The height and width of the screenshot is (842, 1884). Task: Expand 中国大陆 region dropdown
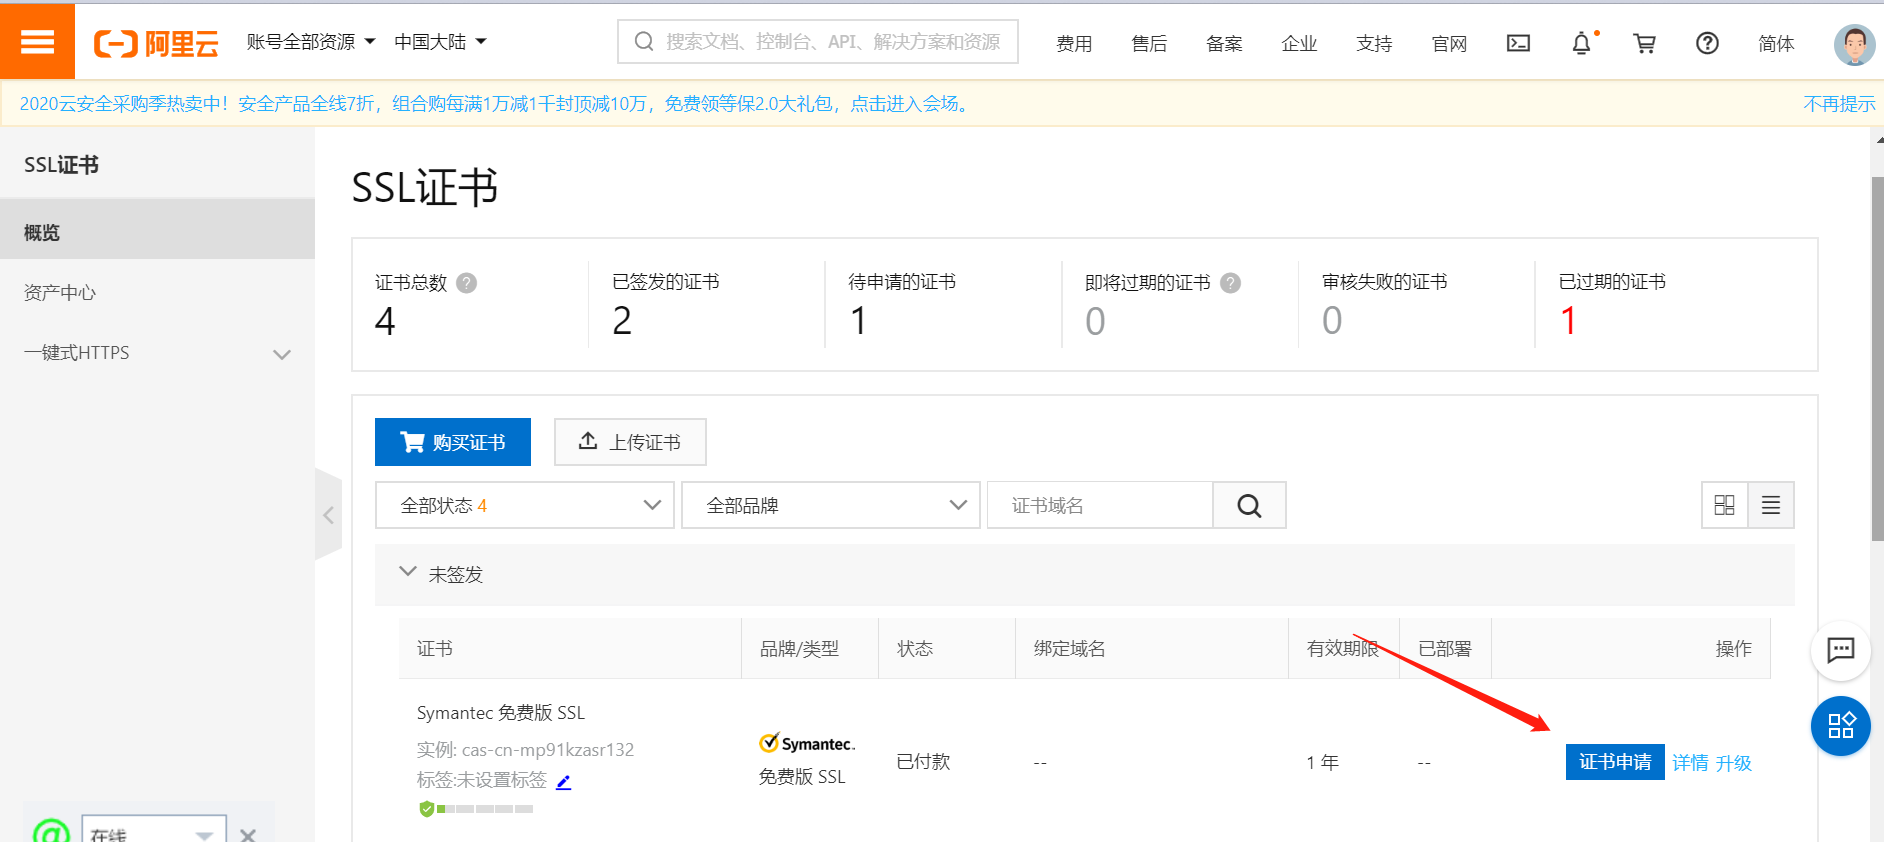440,42
